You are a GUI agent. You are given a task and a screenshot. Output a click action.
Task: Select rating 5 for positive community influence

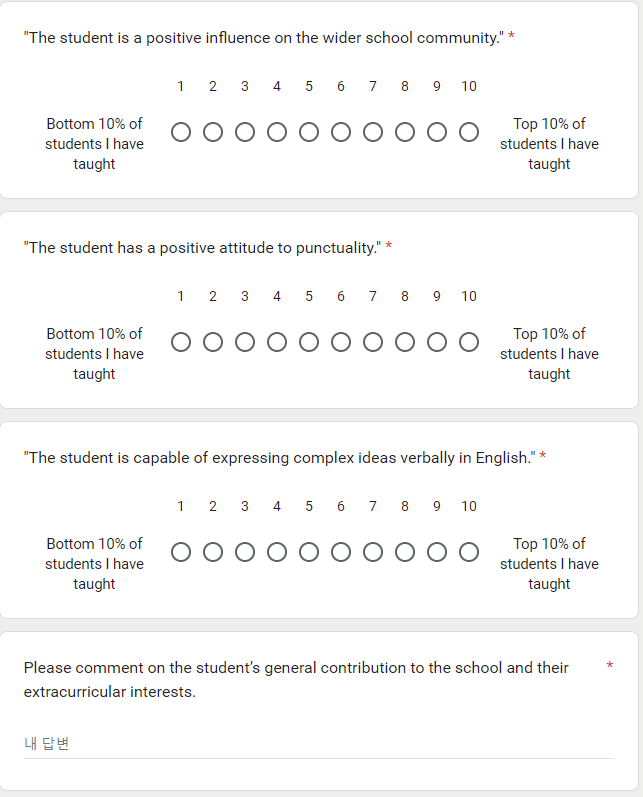pos(309,132)
